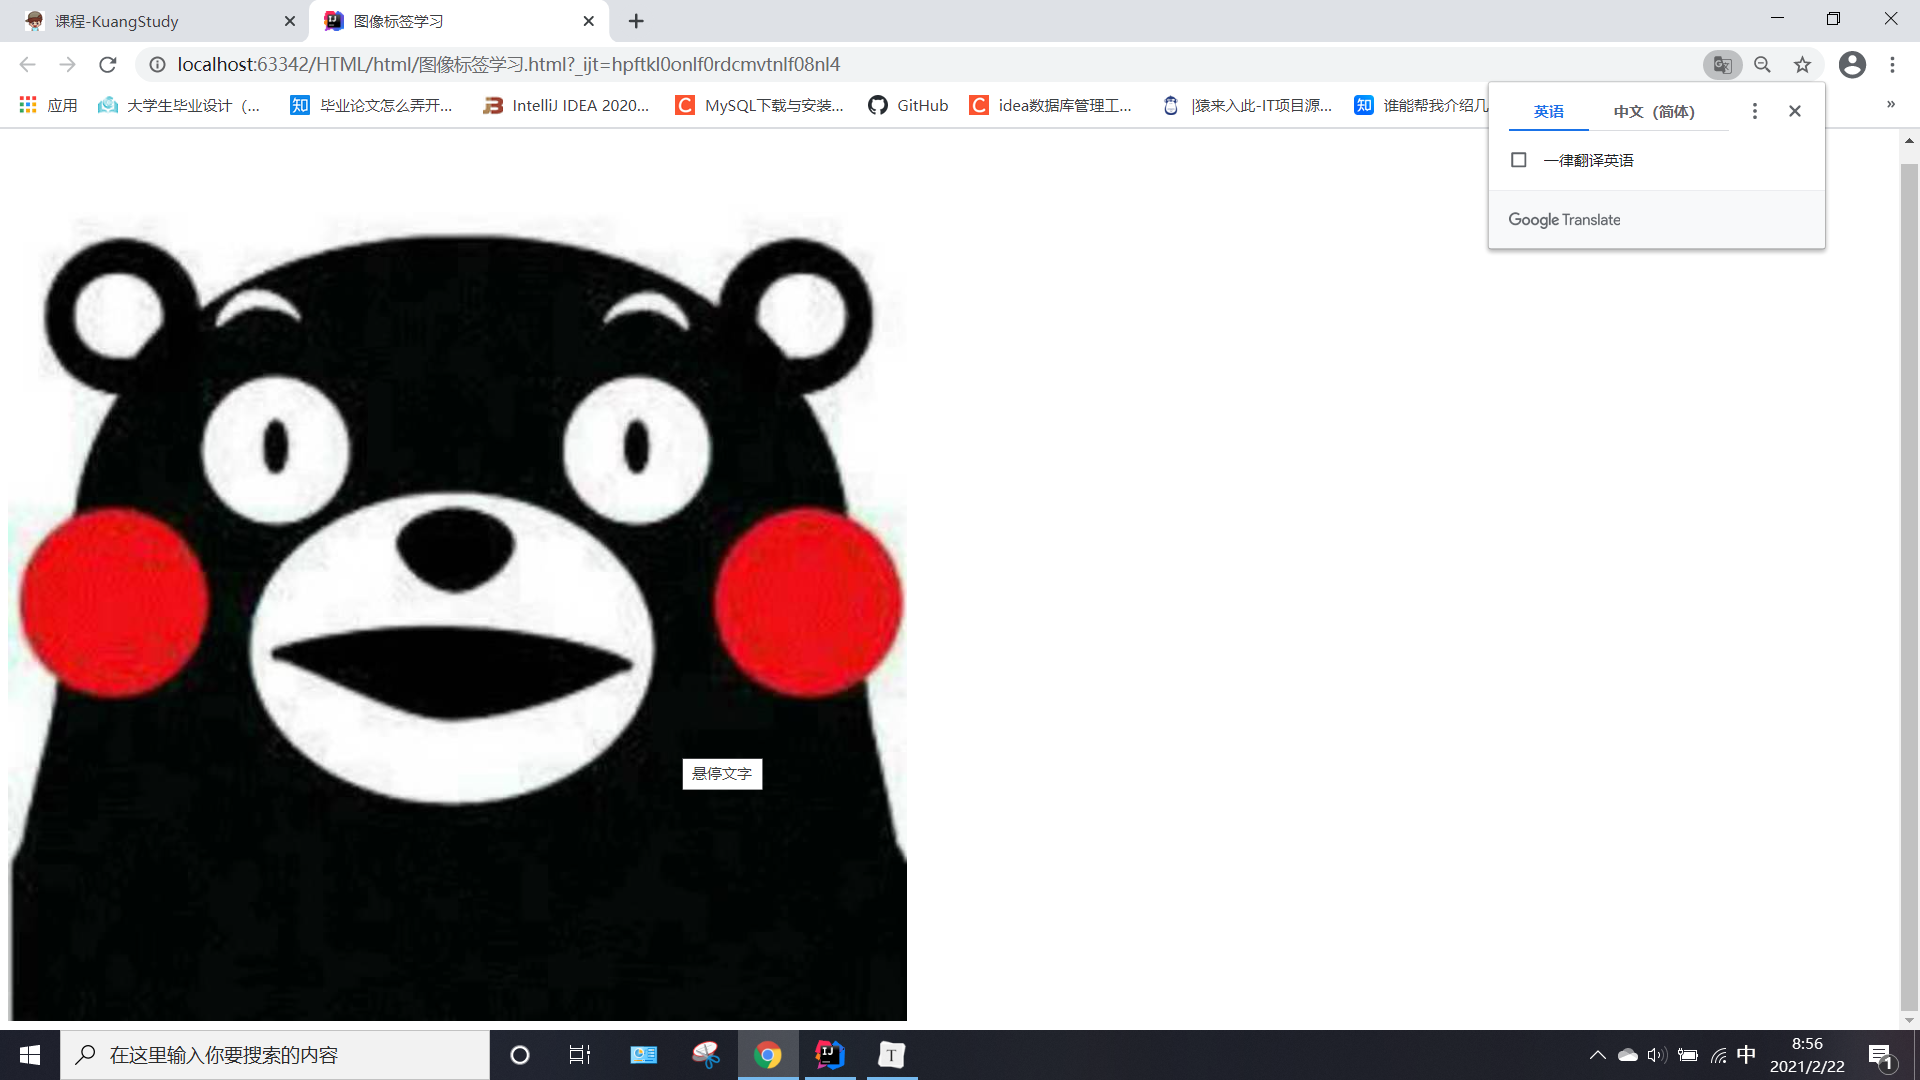Open translate options three-dot menu
The width and height of the screenshot is (1920, 1080).
click(1754, 111)
